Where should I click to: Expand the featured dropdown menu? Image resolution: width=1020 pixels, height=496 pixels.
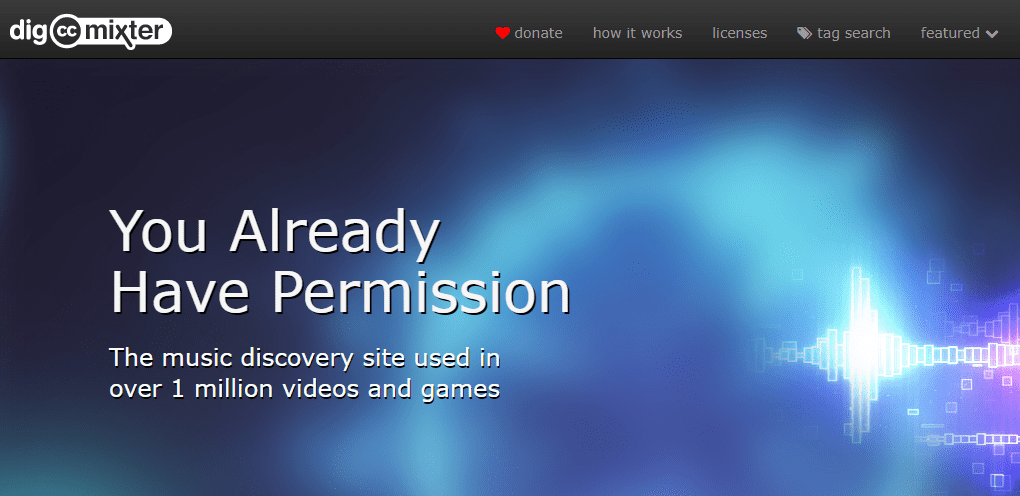pyautogui.click(x=960, y=33)
